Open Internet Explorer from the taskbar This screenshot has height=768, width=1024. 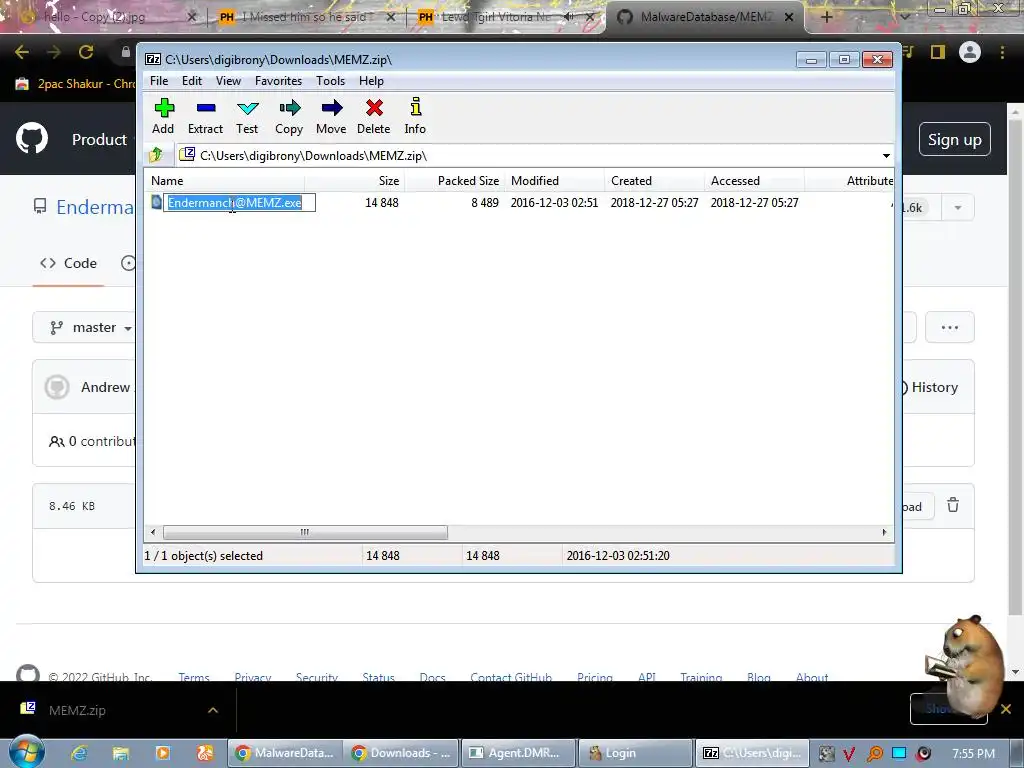[80, 753]
